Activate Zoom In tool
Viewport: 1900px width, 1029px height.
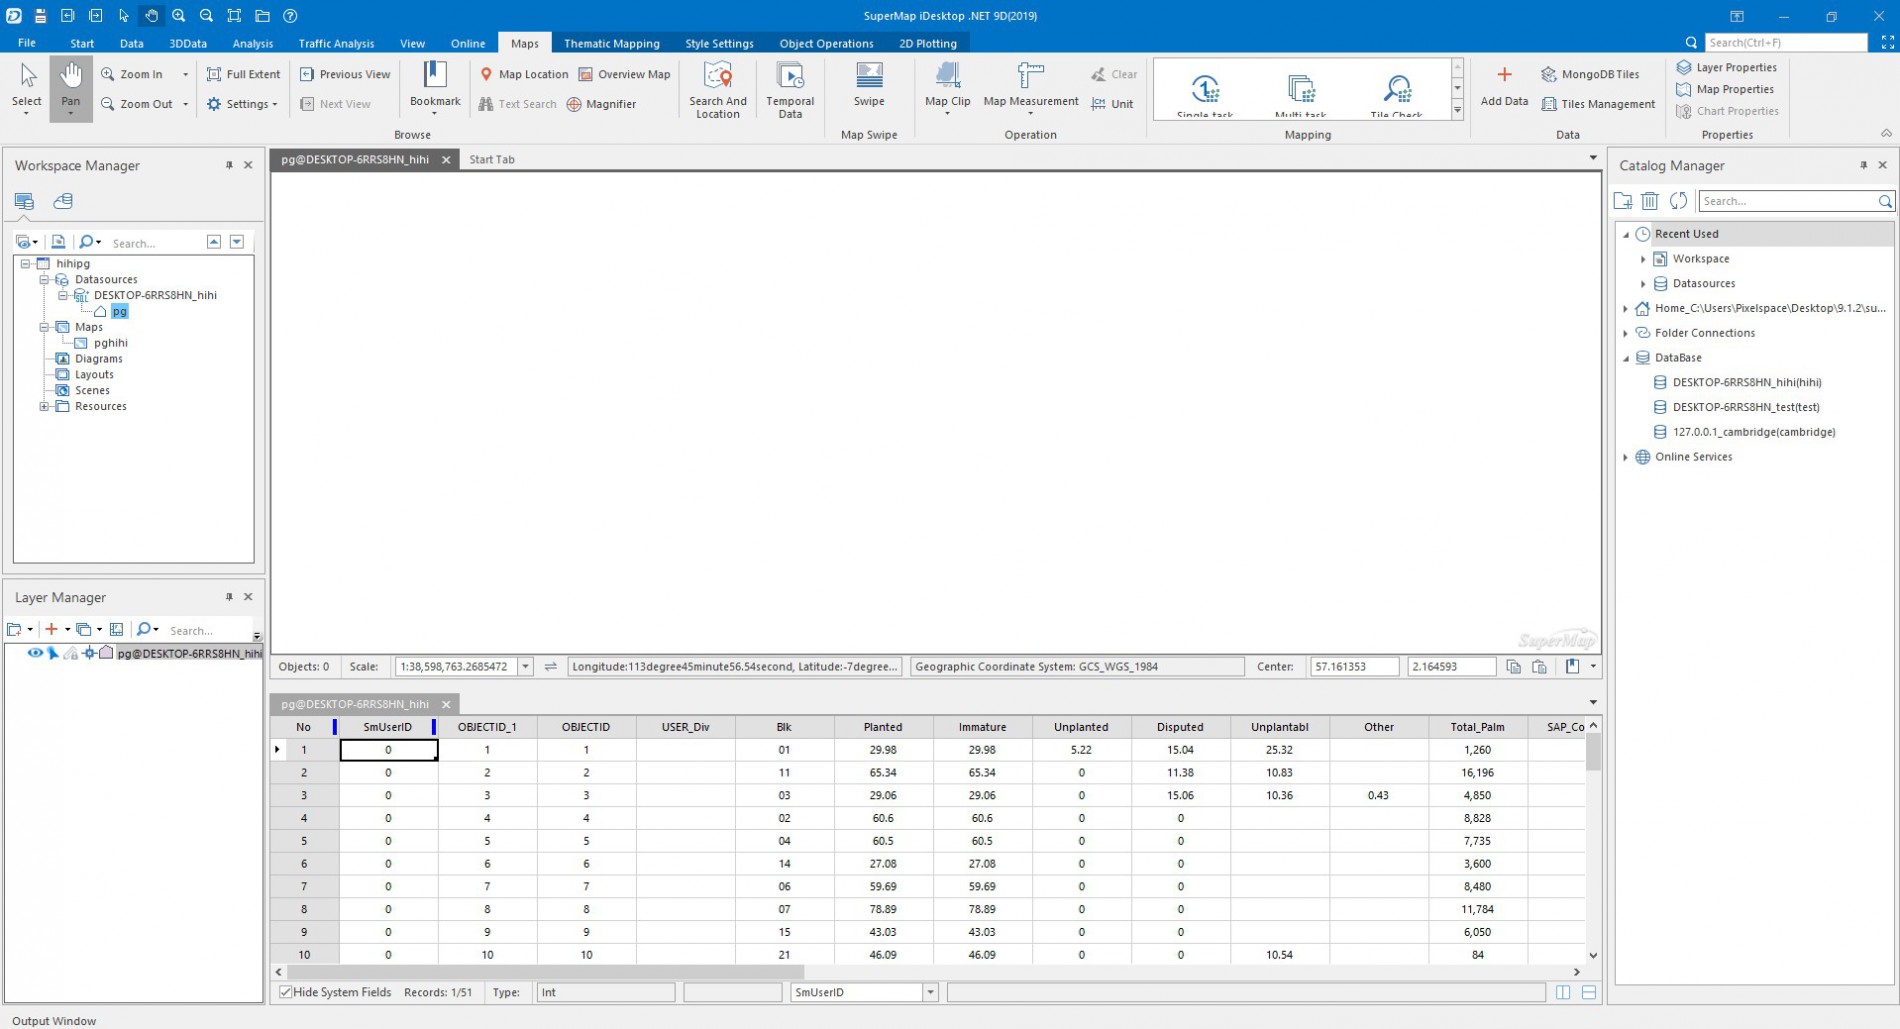click(134, 74)
